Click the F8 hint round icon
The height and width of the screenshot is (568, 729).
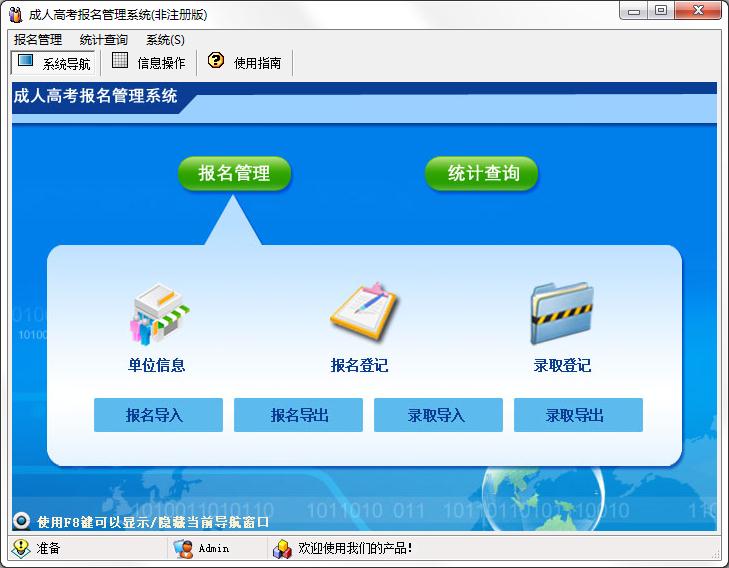(21, 521)
